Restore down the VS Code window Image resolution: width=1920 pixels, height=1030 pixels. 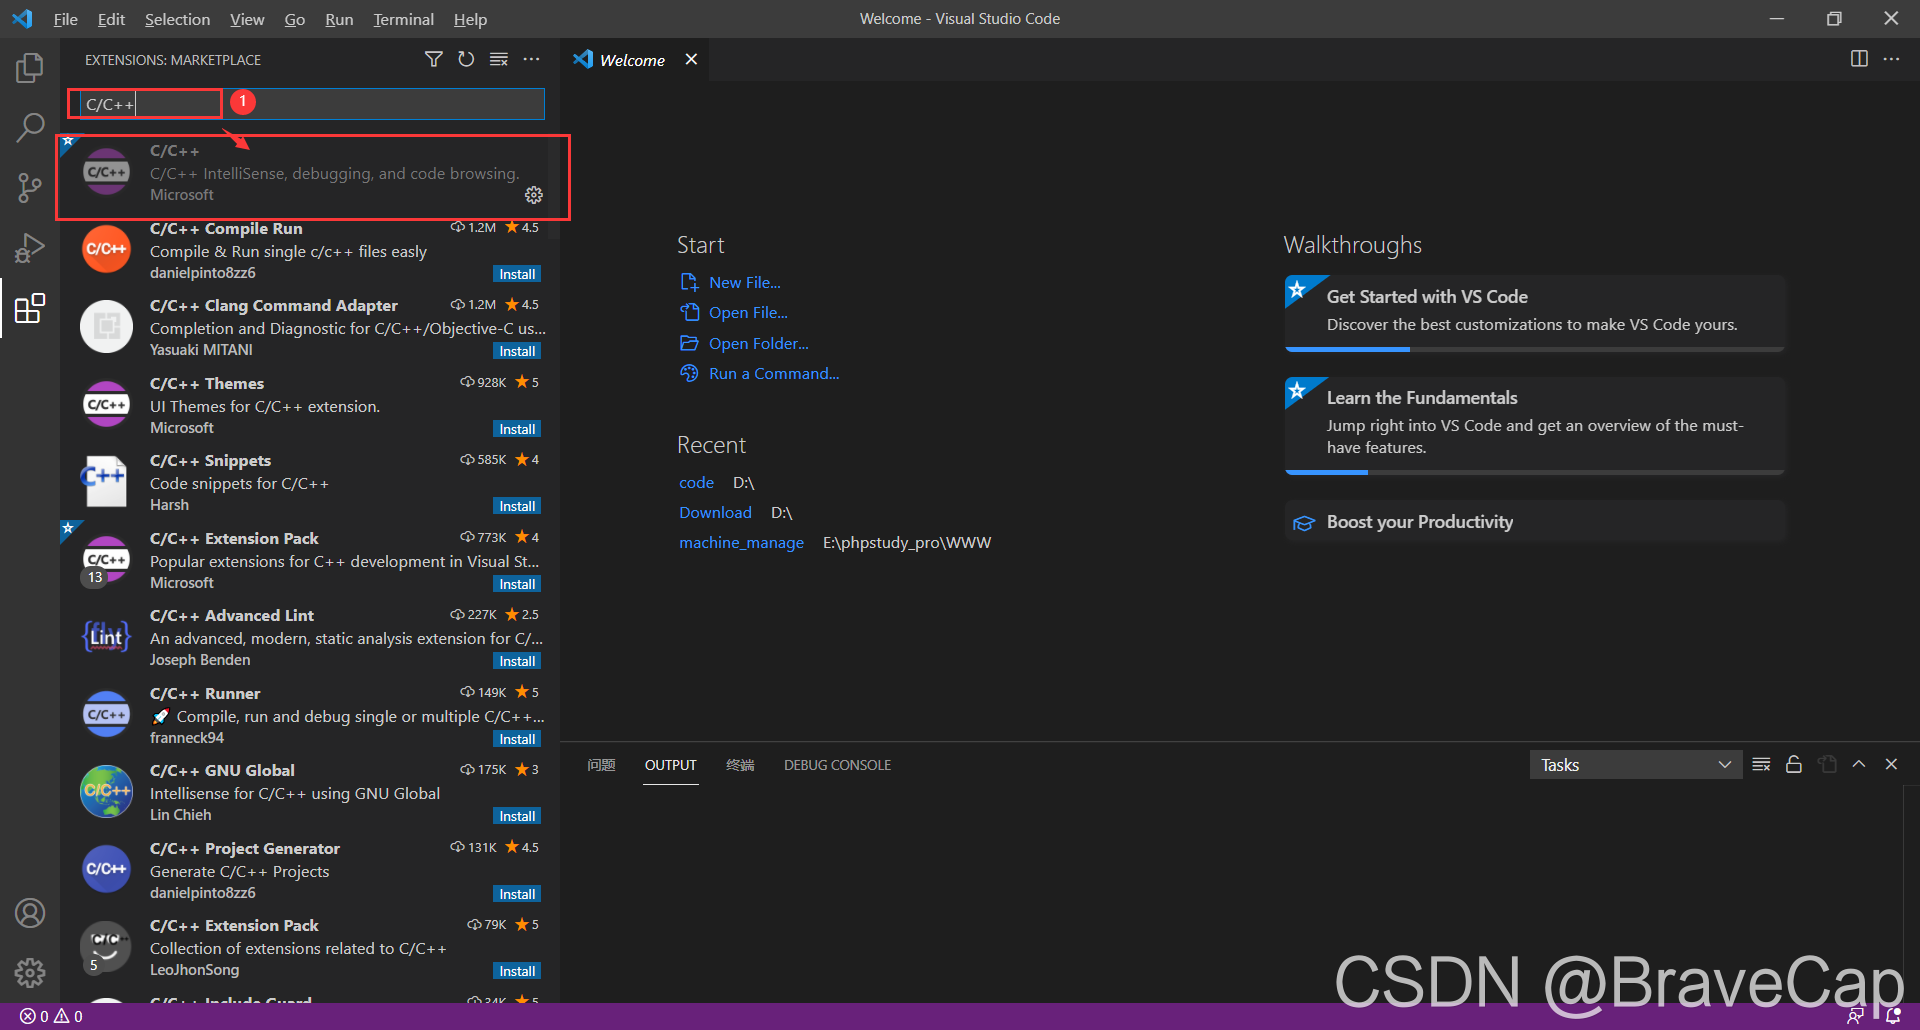(x=1833, y=19)
